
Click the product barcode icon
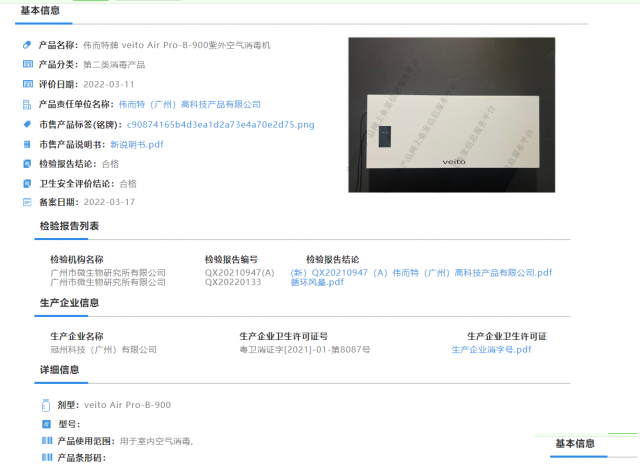click(45, 458)
